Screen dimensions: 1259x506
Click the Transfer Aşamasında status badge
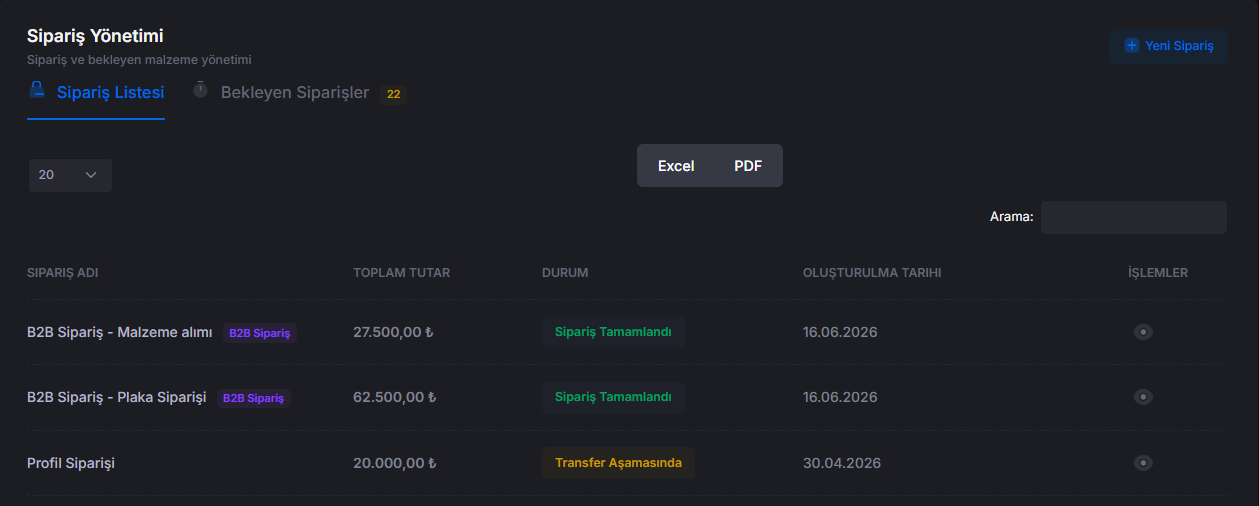pyautogui.click(x=618, y=463)
